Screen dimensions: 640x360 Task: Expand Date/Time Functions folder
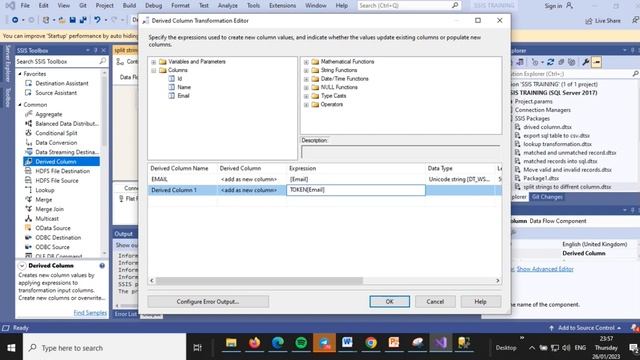pos(306,79)
